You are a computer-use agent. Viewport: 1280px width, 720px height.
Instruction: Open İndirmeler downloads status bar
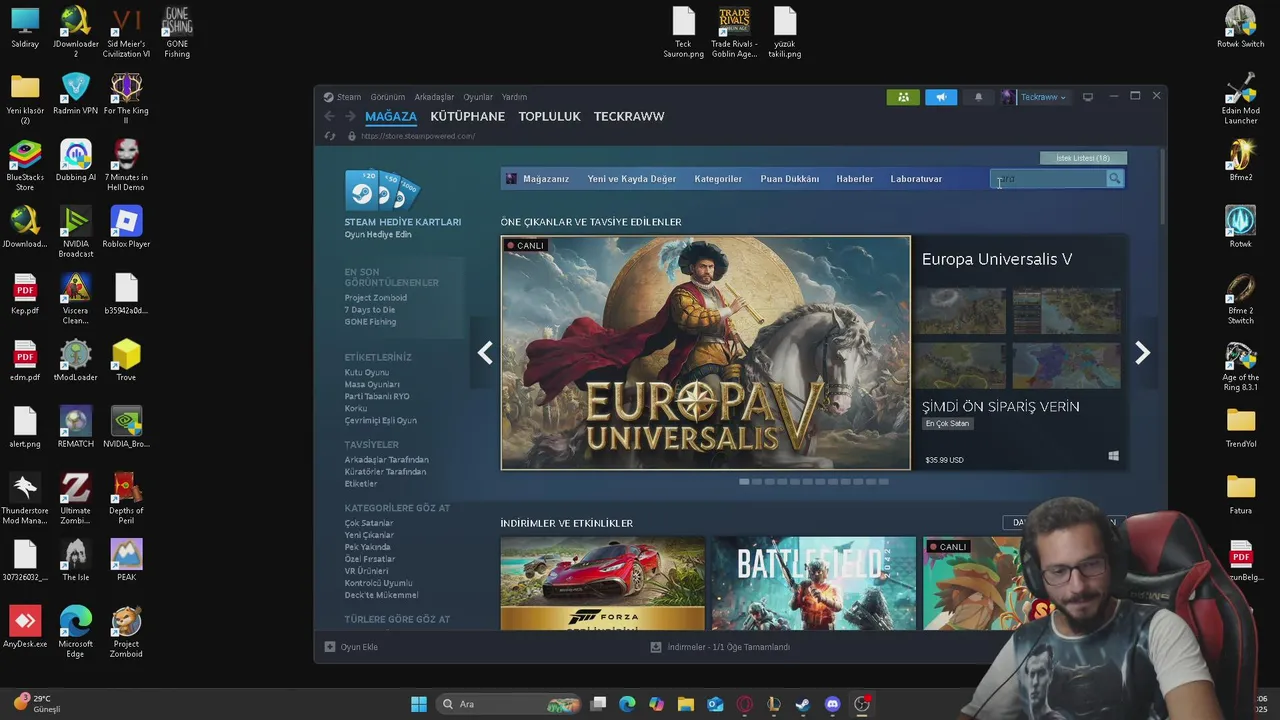[720, 647]
